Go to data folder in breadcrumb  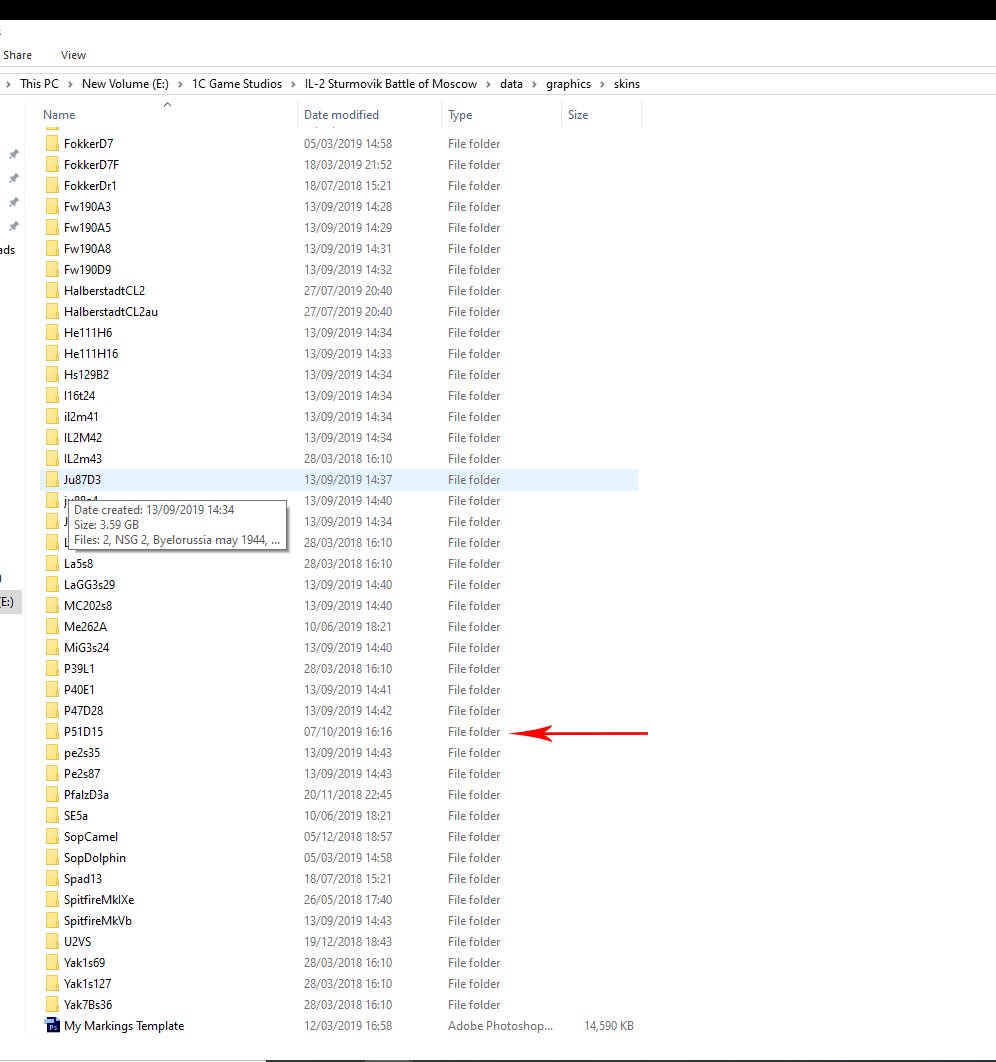point(511,84)
